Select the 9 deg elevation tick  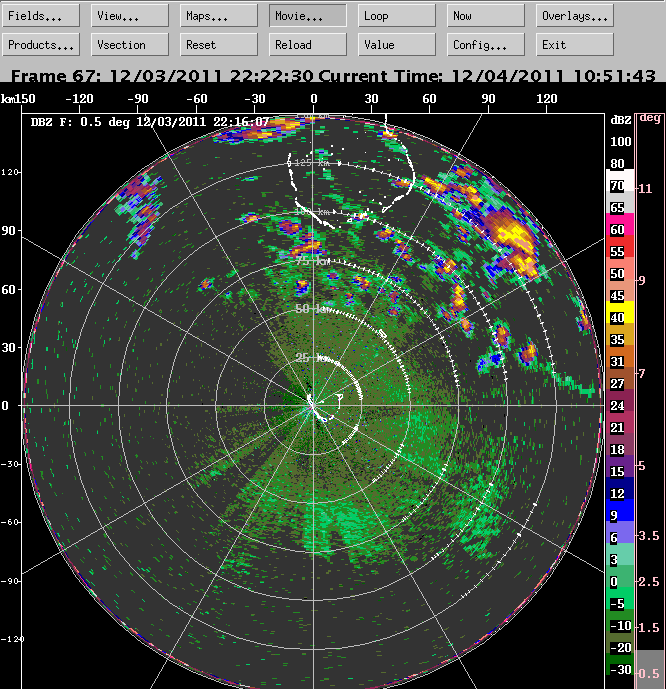(x=642, y=280)
